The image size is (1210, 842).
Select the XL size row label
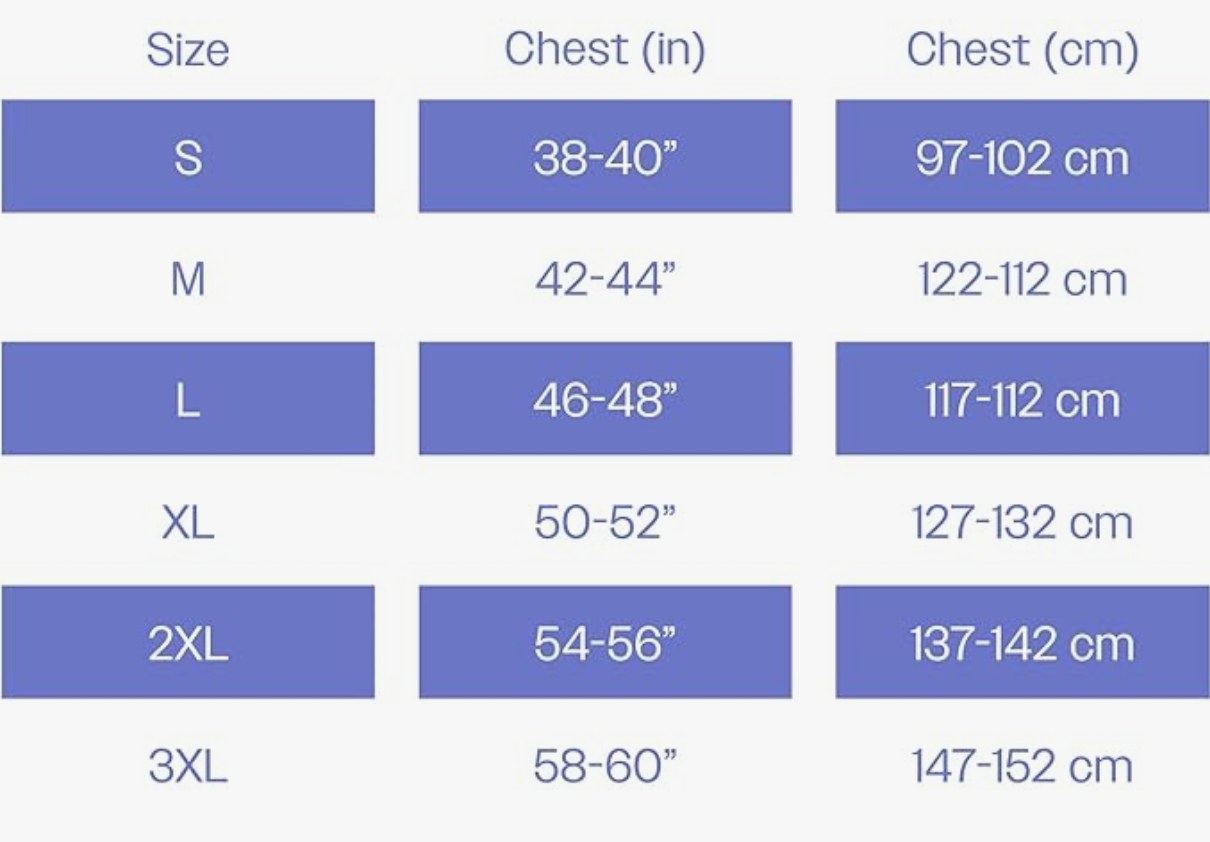click(x=188, y=523)
